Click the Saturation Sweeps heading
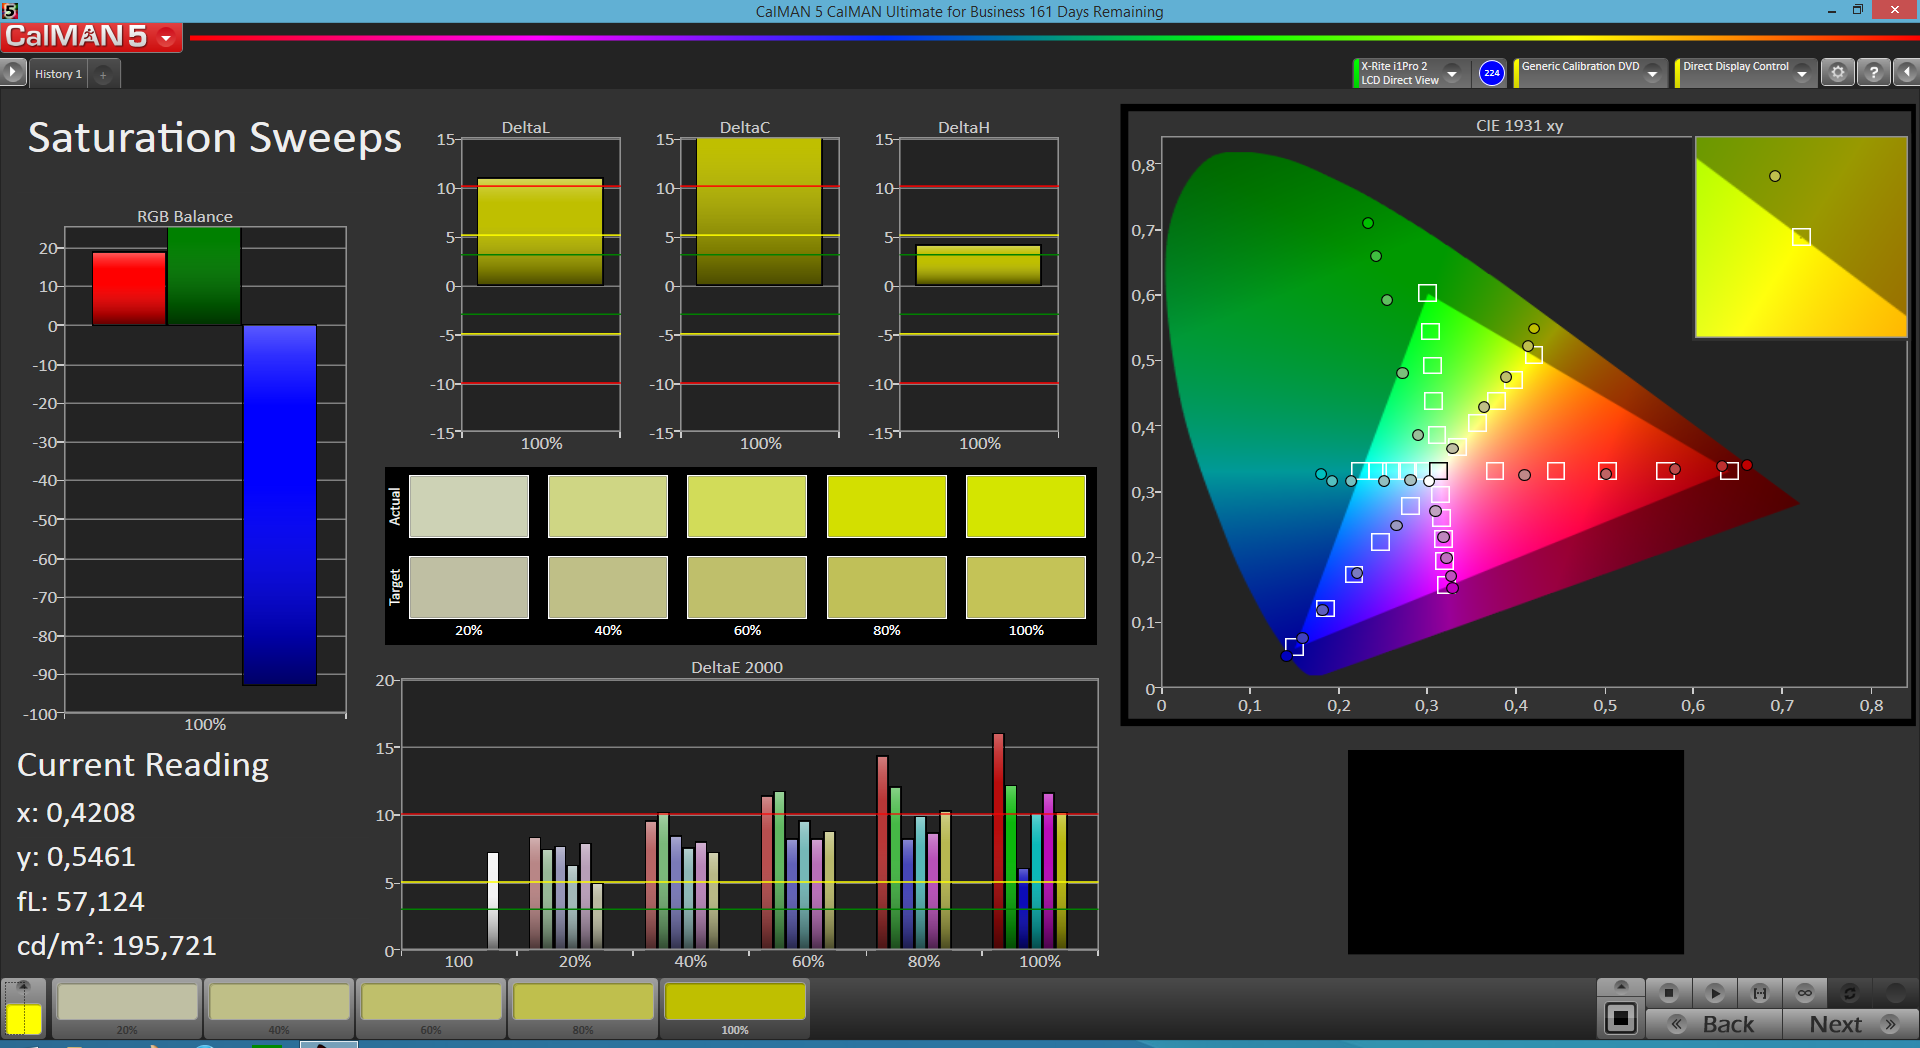Image resolution: width=1920 pixels, height=1048 pixels. coord(214,137)
